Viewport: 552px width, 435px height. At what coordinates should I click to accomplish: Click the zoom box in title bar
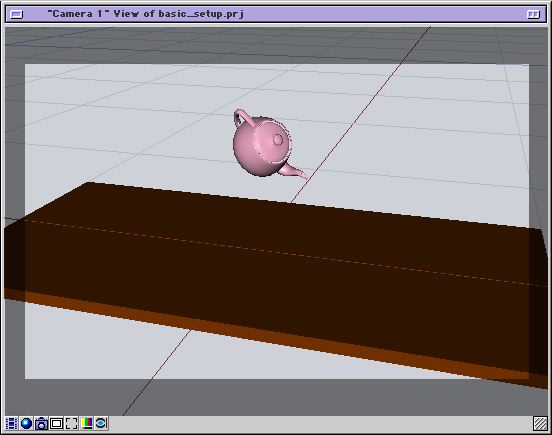click(533, 14)
